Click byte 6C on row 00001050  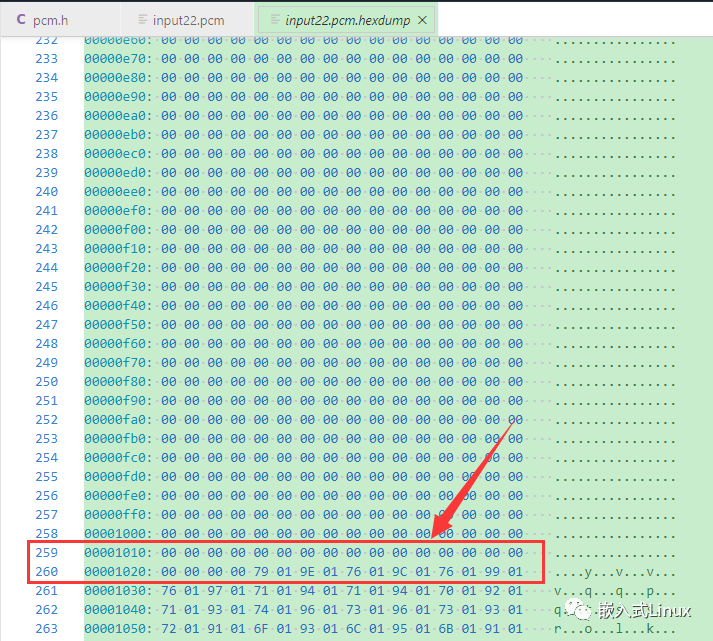pyautogui.click(x=353, y=629)
